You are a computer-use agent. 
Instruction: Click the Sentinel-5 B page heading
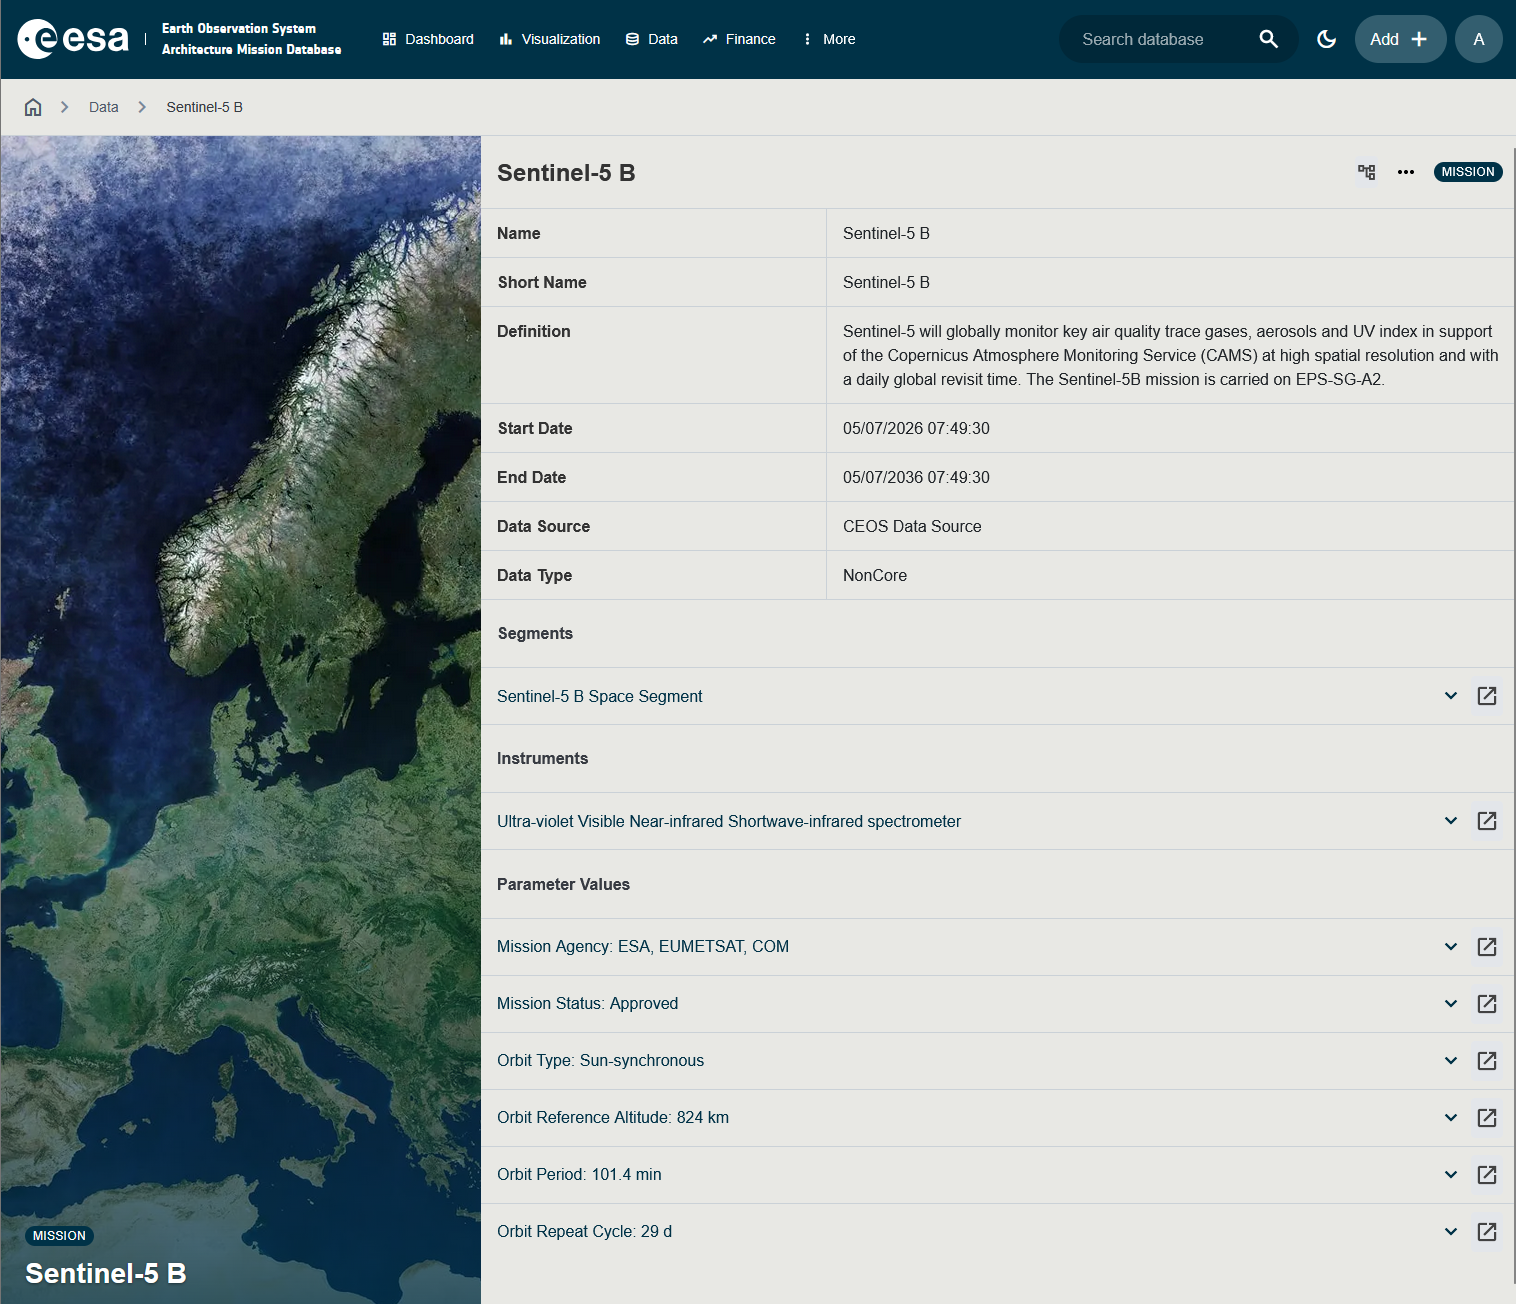(566, 173)
